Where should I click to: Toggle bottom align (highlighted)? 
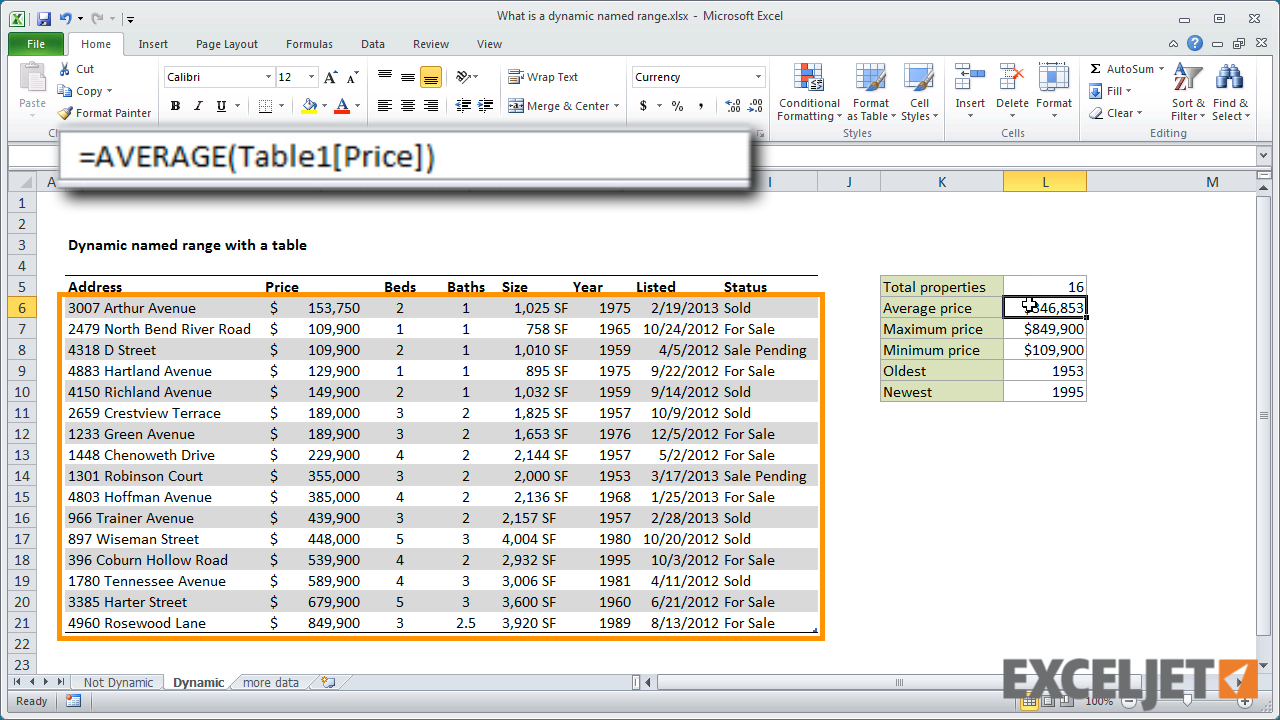click(431, 77)
